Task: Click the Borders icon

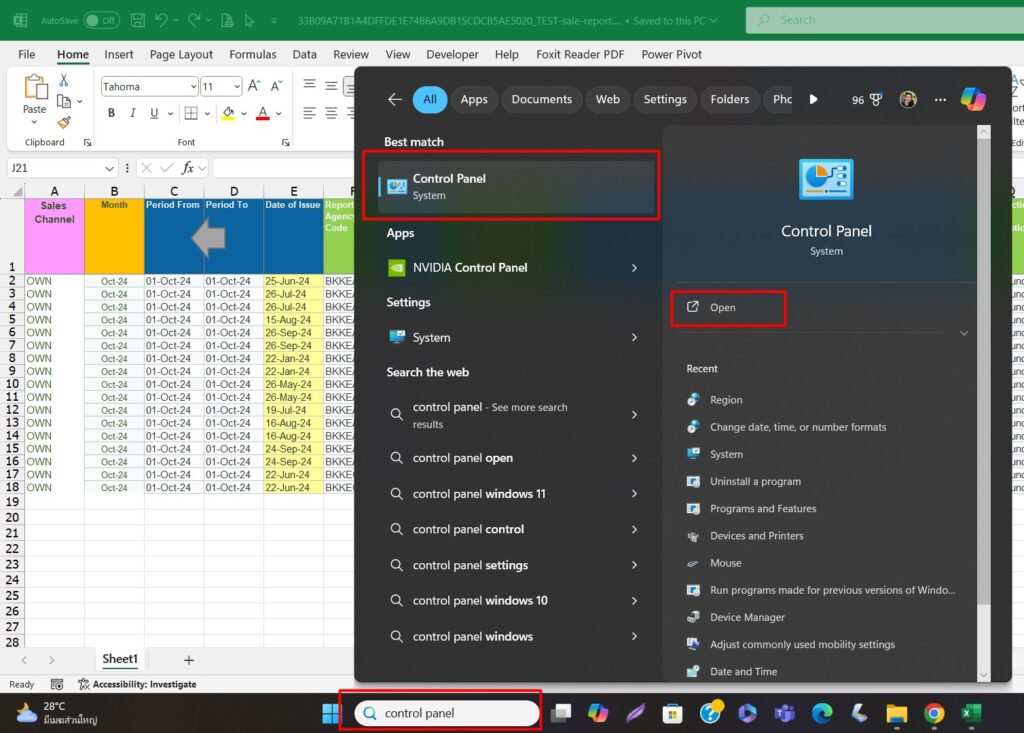Action: tap(191, 113)
